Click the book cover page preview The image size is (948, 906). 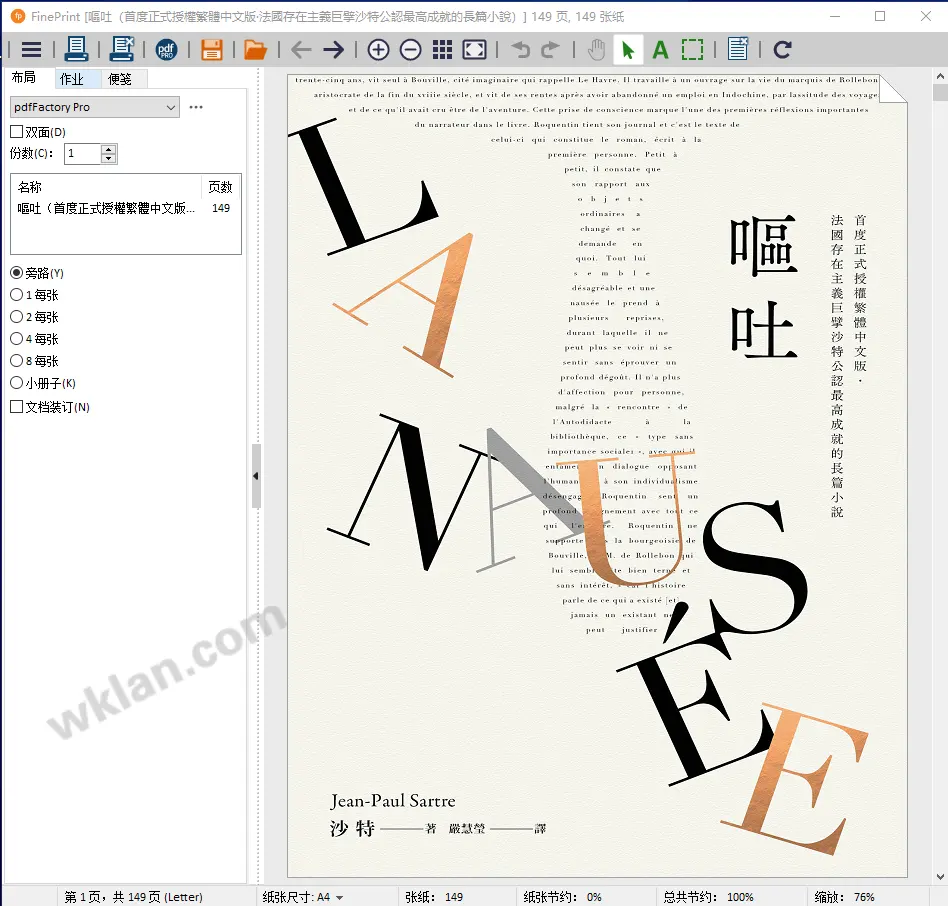597,476
